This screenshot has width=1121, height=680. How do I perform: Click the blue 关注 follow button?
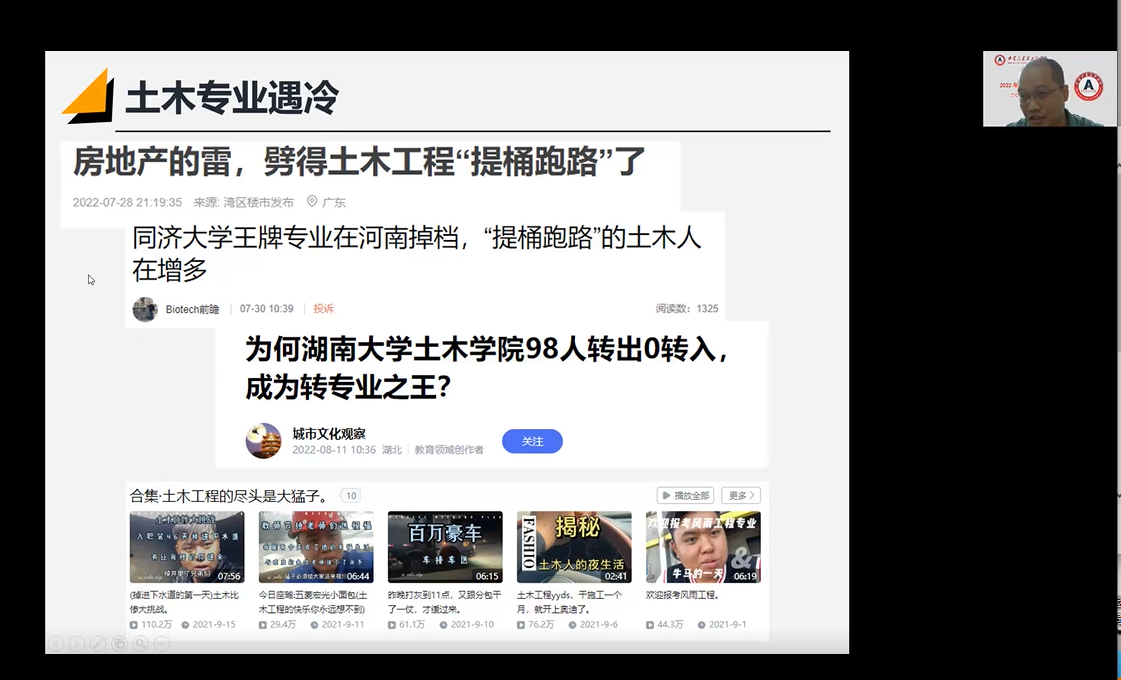532,441
